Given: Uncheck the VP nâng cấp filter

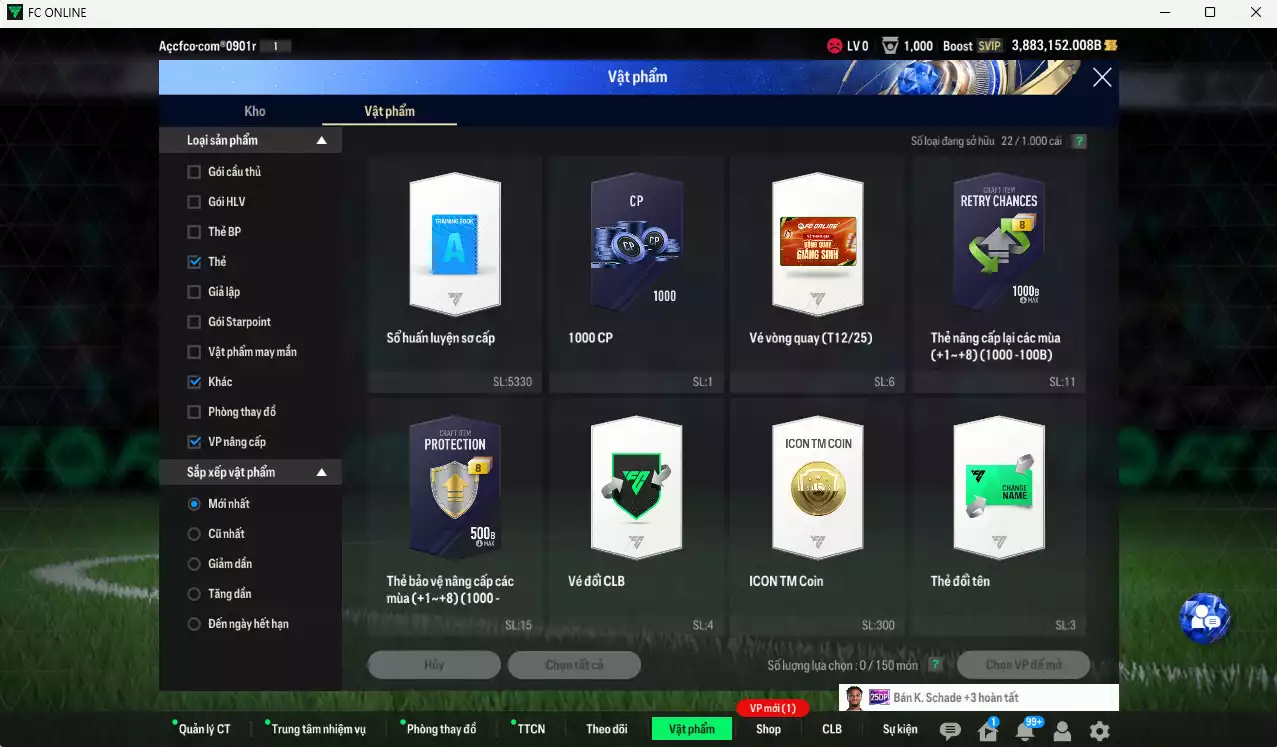Looking at the screenshot, I should click(x=194, y=442).
